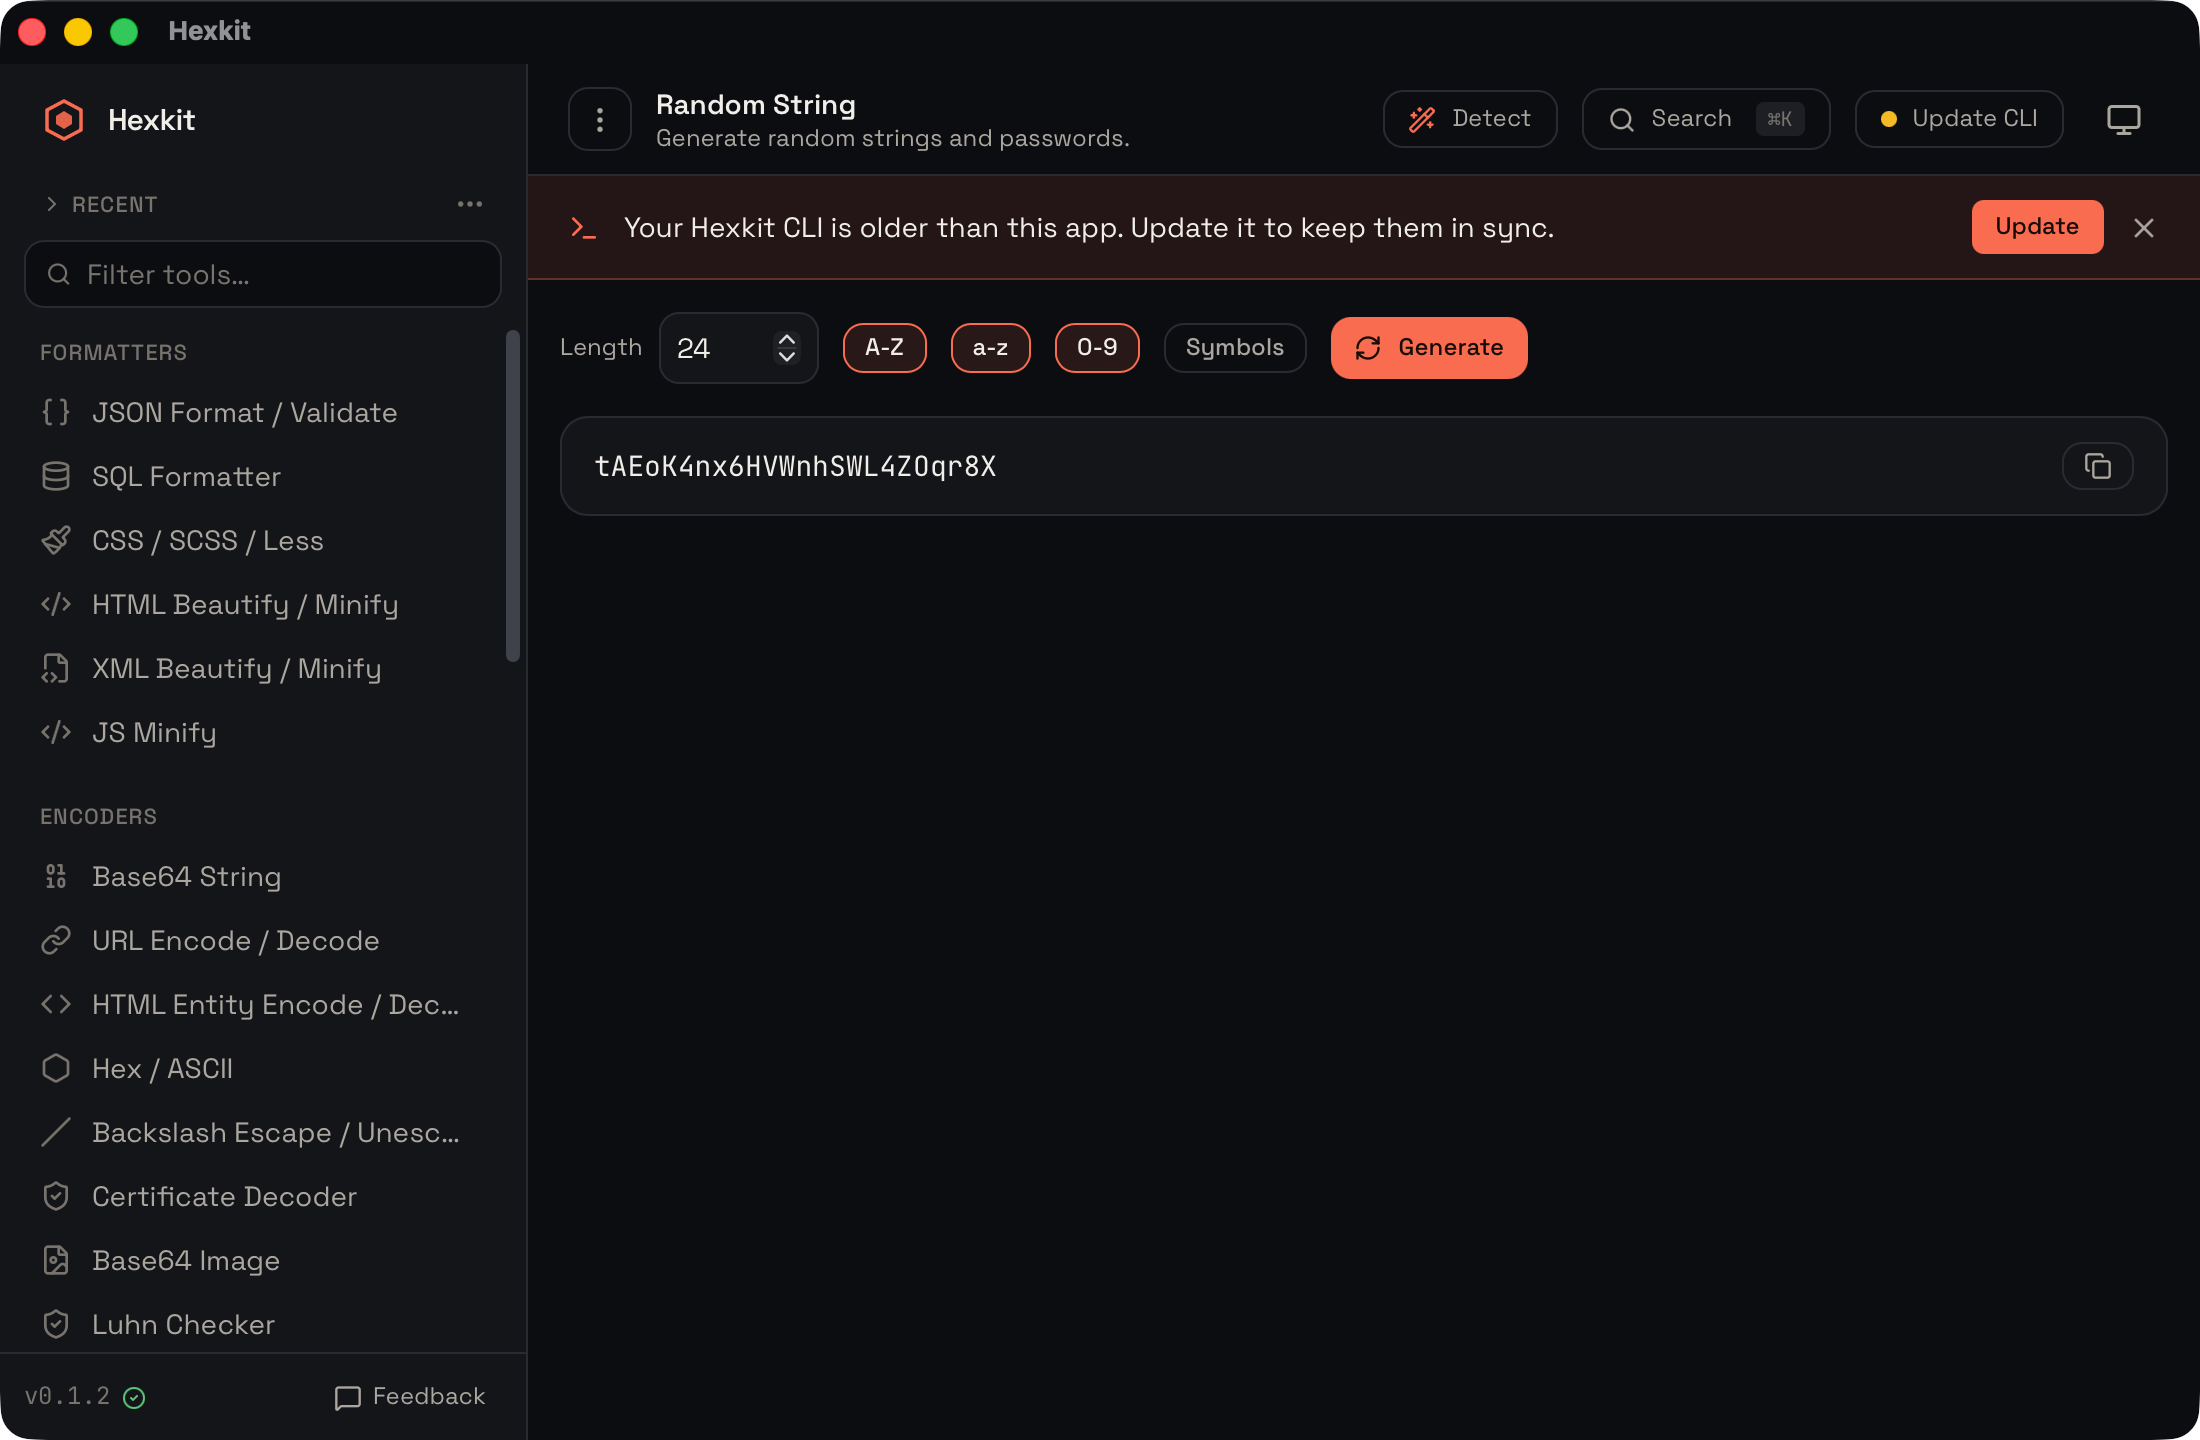Open the Hex / ASCII tool

tap(263, 1068)
